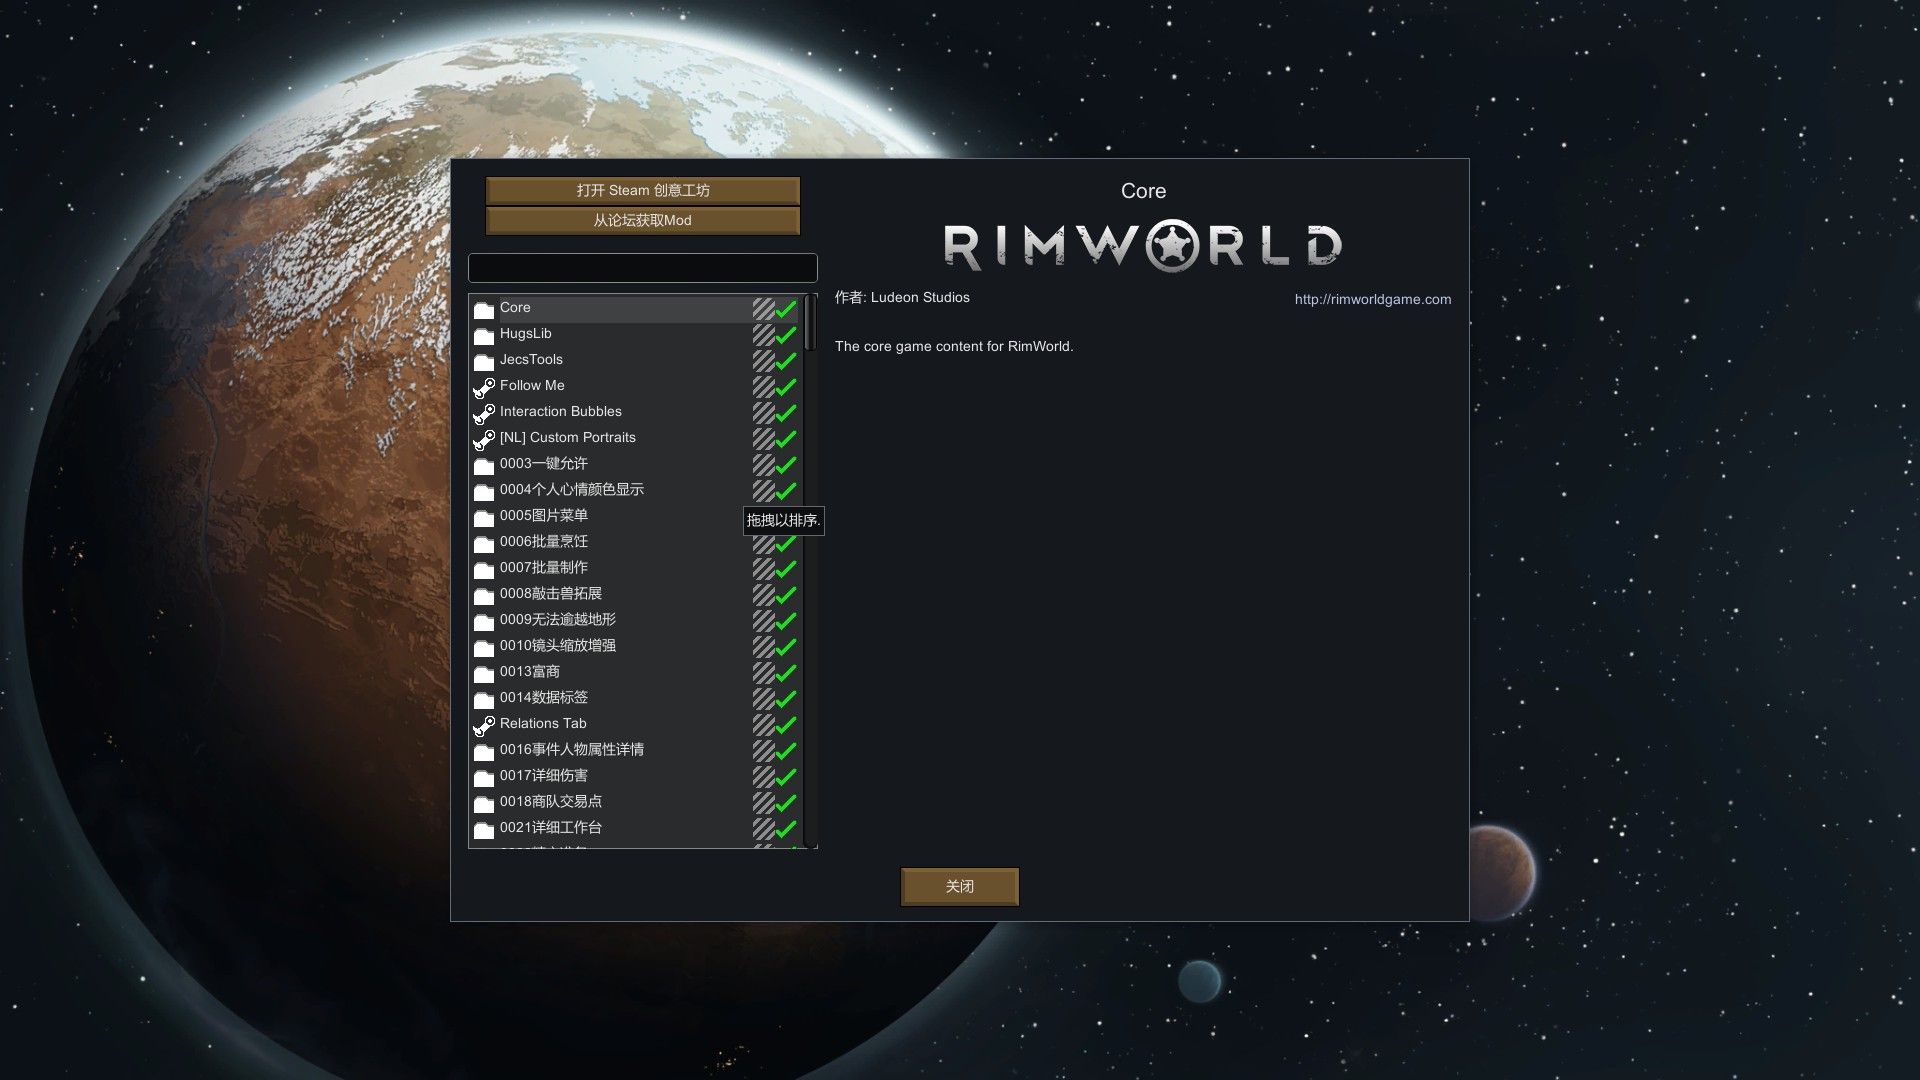Click the mod list scrollbar thumb
This screenshot has width=1920, height=1080.
click(x=810, y=322)
